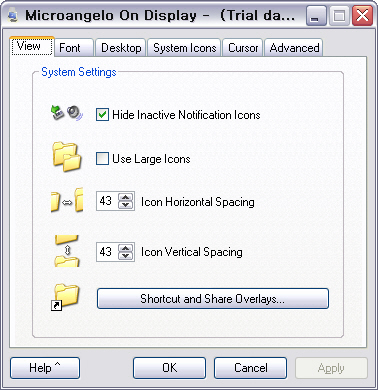
Task: Select the System Icons tab
Action: 184,48
